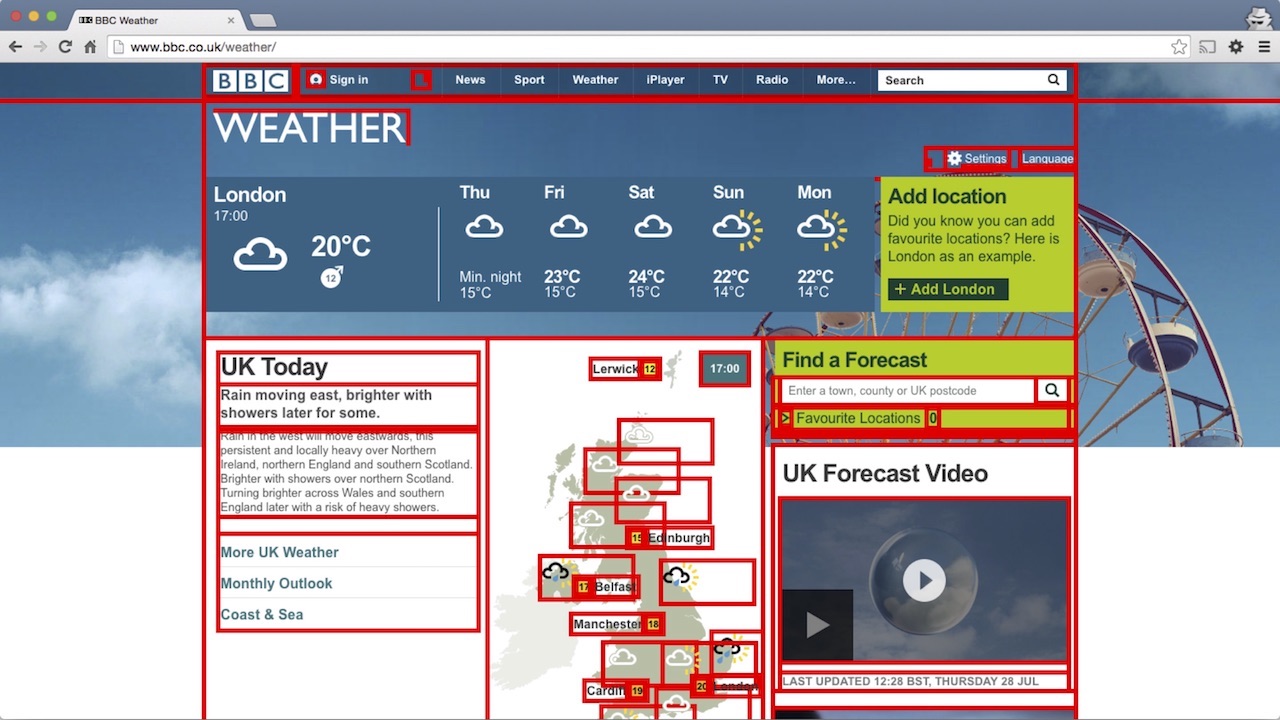This screenshot has height=720, width=1280.
Task: Click the Add London button
Action: click(948, 289)
